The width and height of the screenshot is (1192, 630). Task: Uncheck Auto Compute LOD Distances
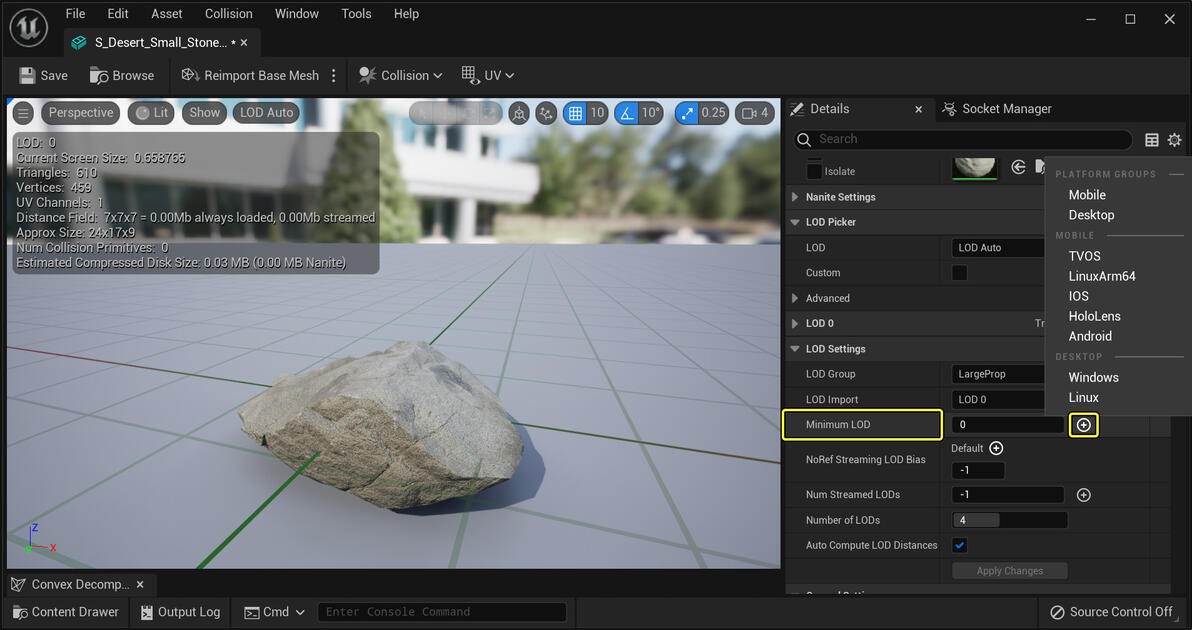point(959,545)
